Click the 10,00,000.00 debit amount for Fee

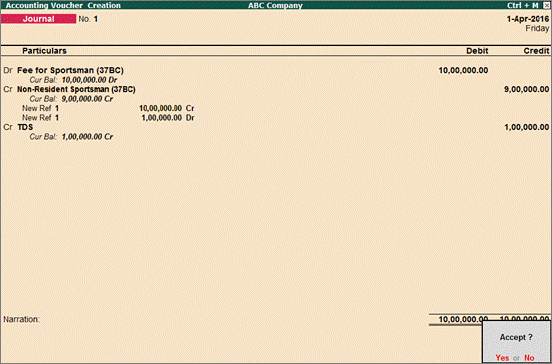pos(463,70)
